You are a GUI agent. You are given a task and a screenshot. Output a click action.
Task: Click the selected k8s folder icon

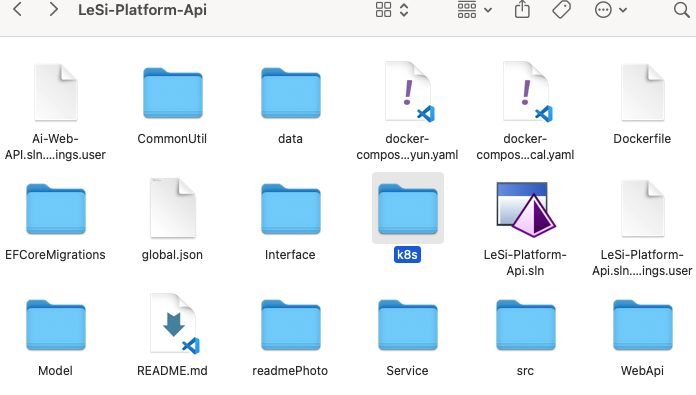(x=408, y=209)
